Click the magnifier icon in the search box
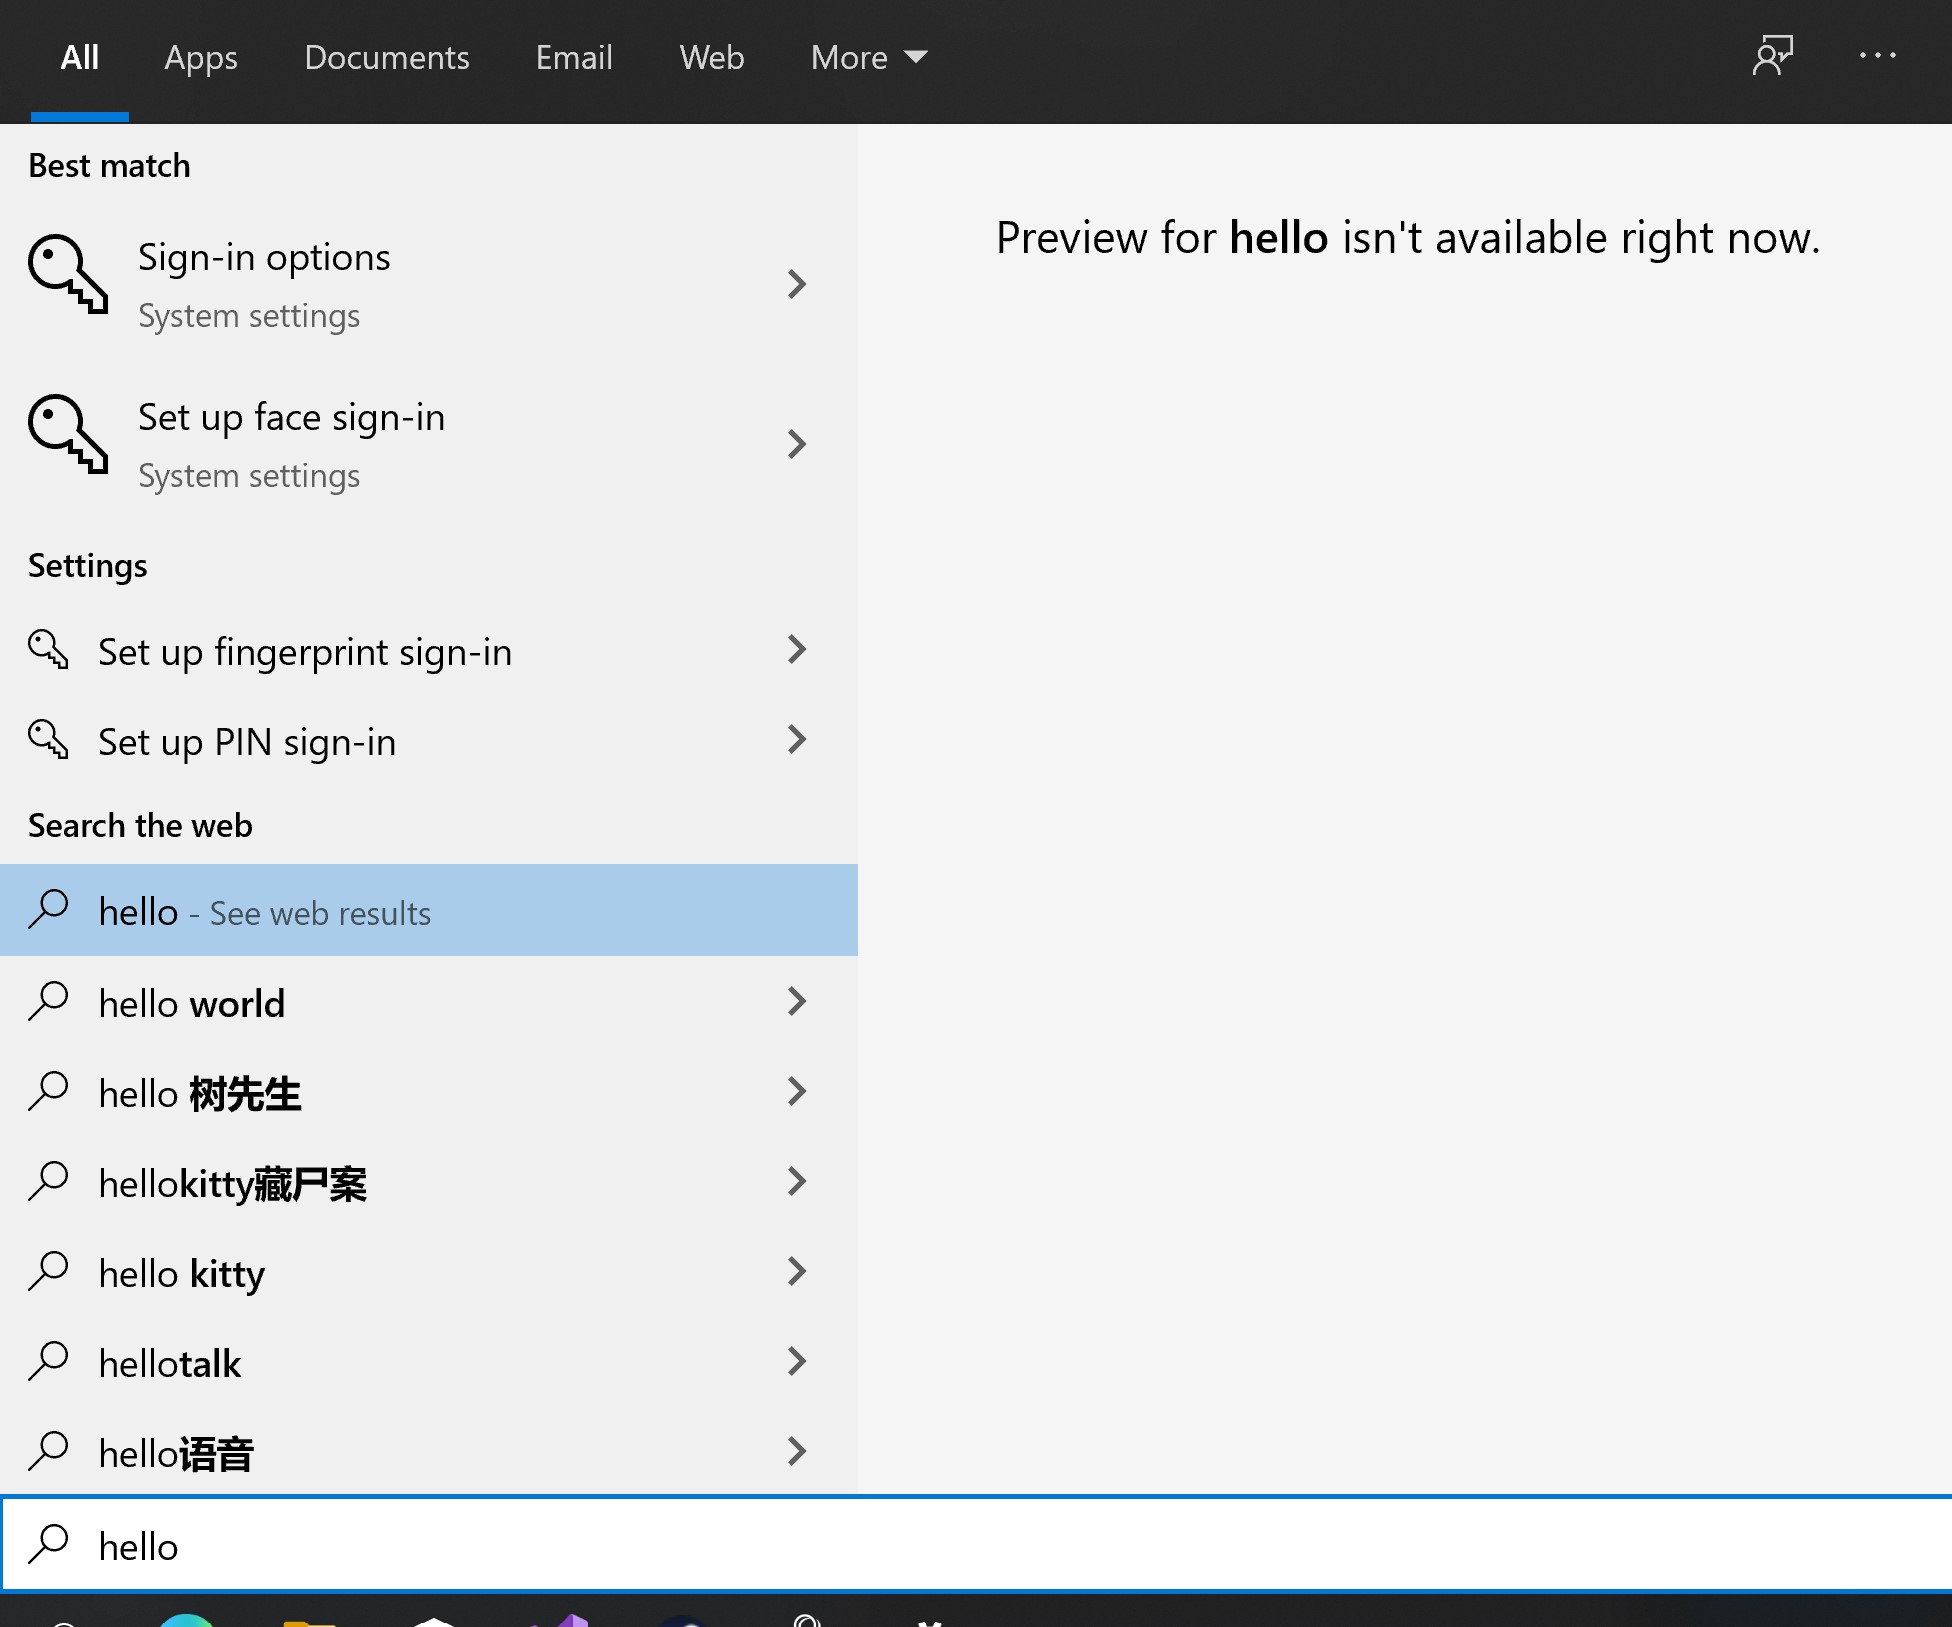 click(47, 1544)
